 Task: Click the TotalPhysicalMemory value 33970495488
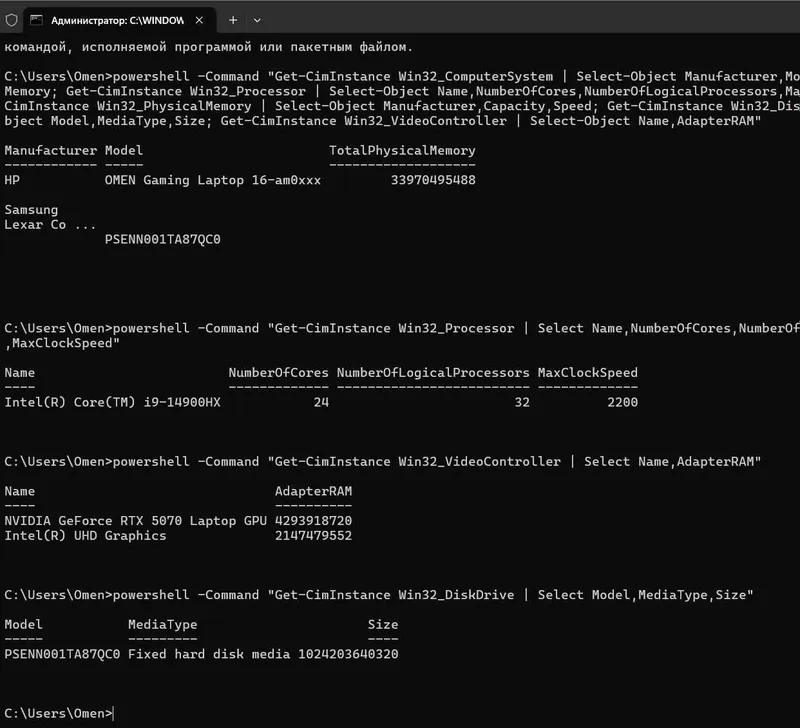click(x=433, y=180)
